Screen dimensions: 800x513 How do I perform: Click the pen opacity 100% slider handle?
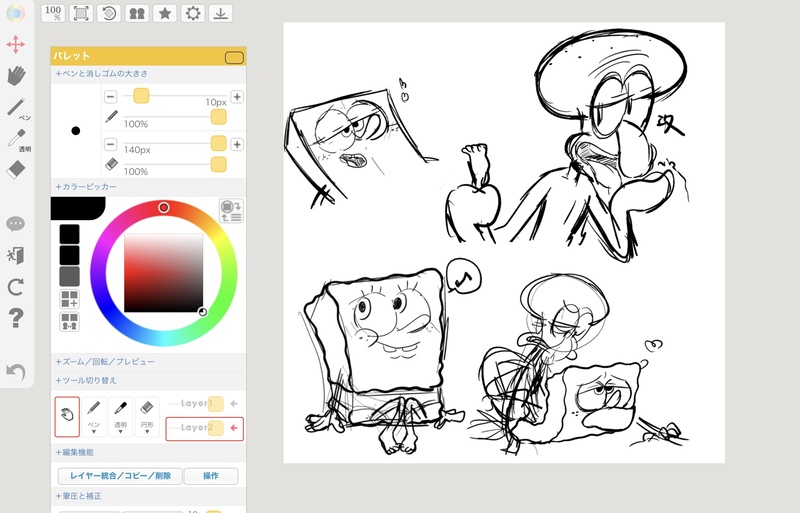218,117
